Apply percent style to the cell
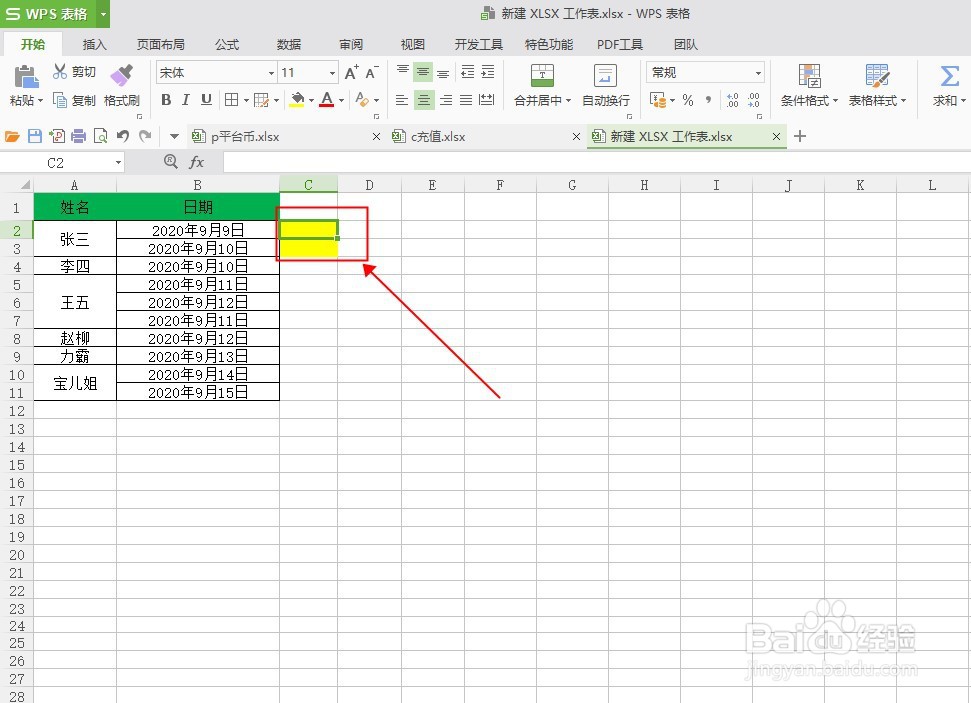Screen dimensions: 971x703 (688, 100)
